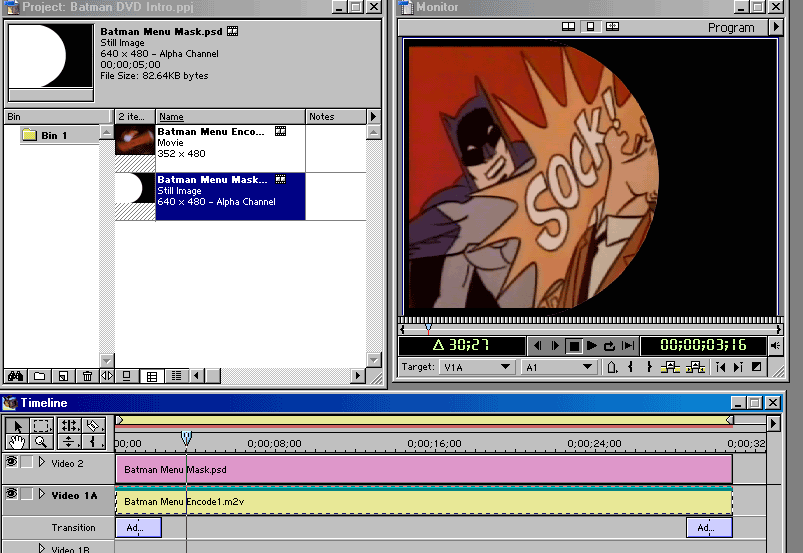The width and height of the screenshot is (803, 553).
Task: Toggle Video 1A track visibility eye
Action: tap(11, 494)
